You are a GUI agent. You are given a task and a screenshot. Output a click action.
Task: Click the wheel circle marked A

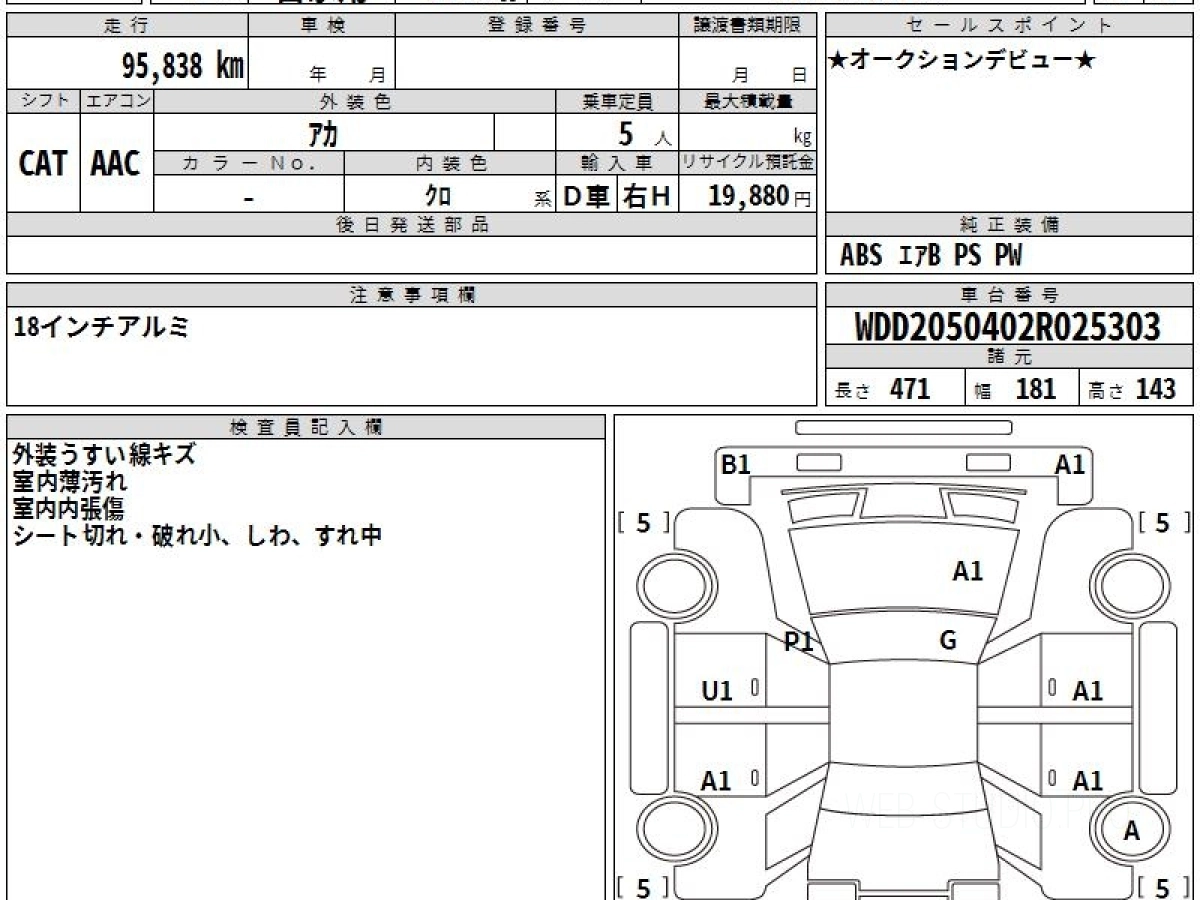(x=1131, y=829)
